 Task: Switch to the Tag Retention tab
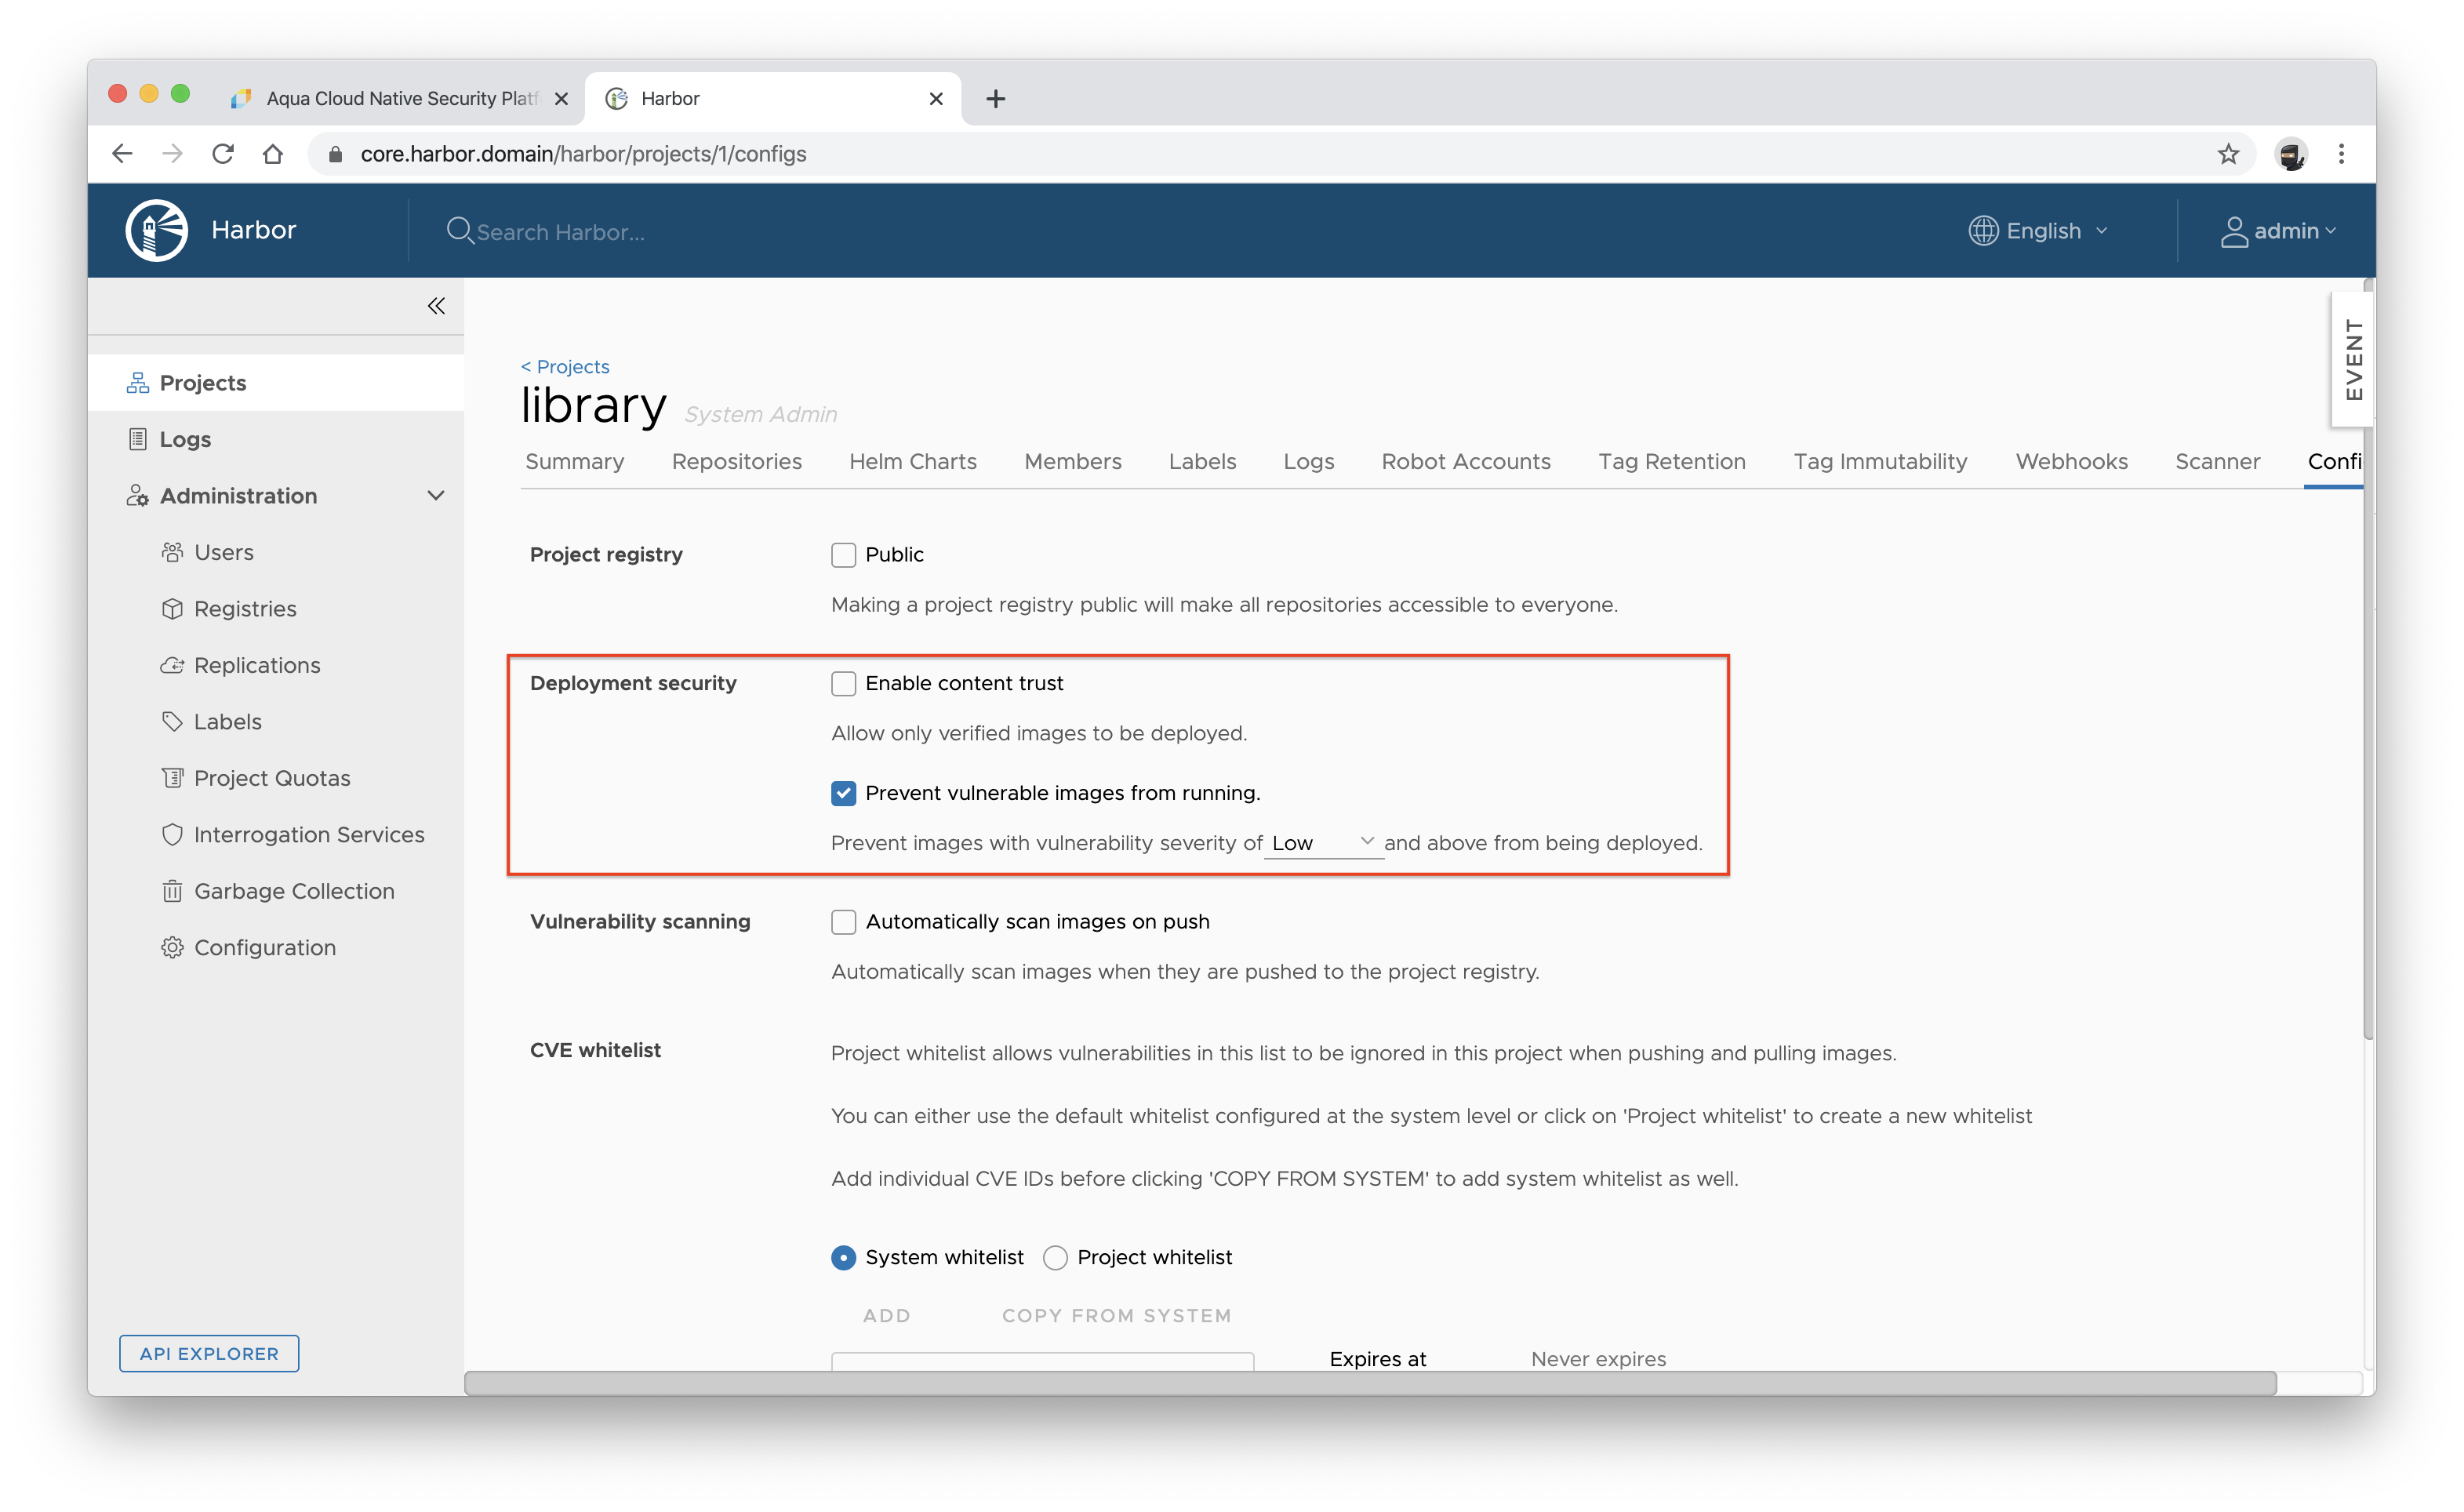click(x=1671, y=462)
